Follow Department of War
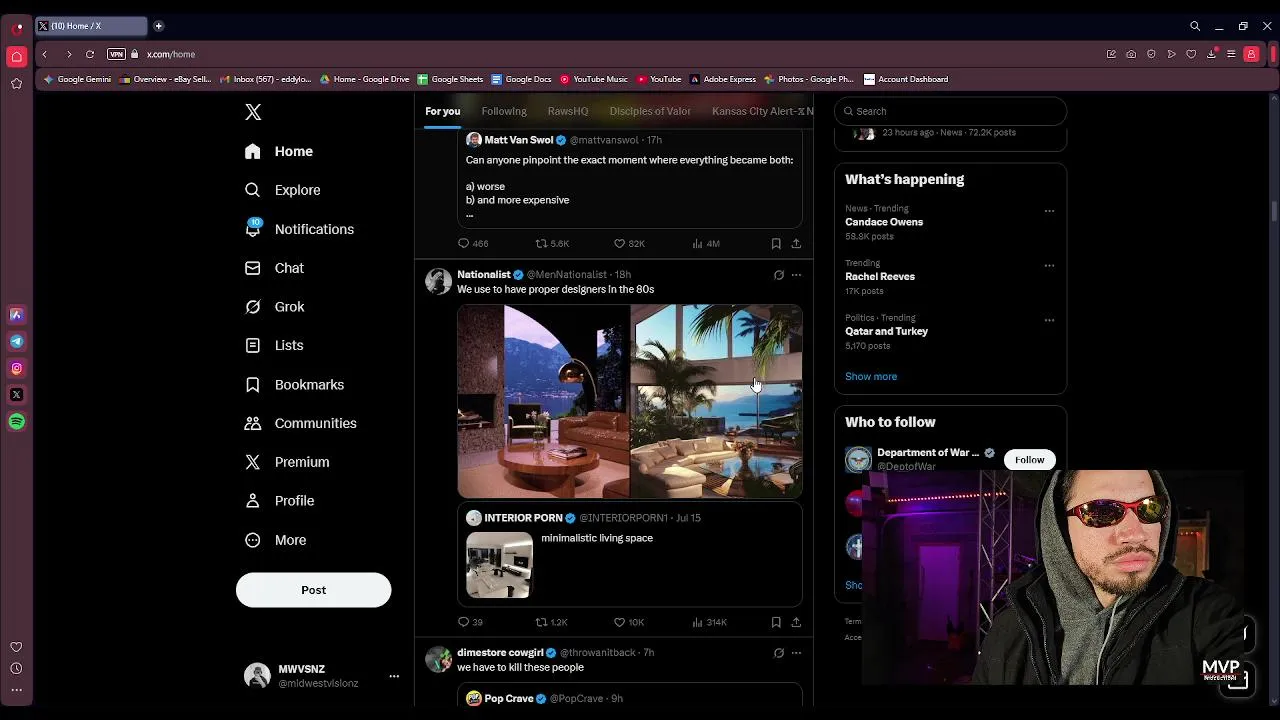 (1029, 460)
